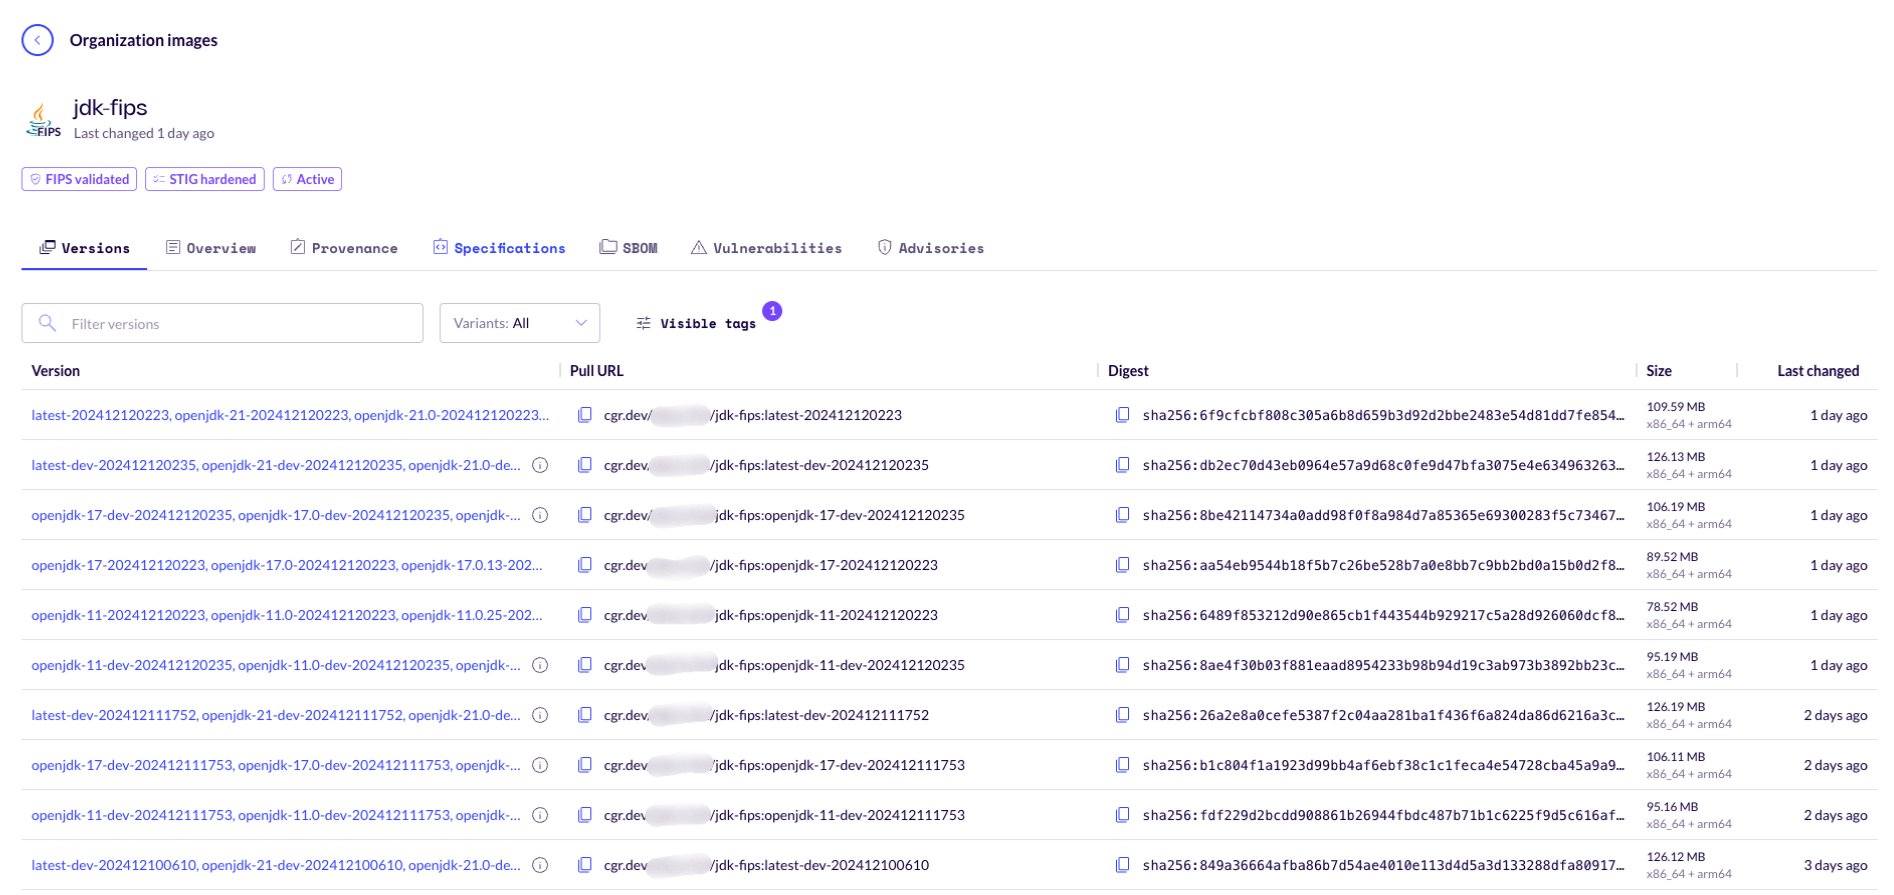Copy pull URL for latest-dev-202412100610
This screenshot has height=895, width=1894.
pyautogui.click(x=585, y=865)
